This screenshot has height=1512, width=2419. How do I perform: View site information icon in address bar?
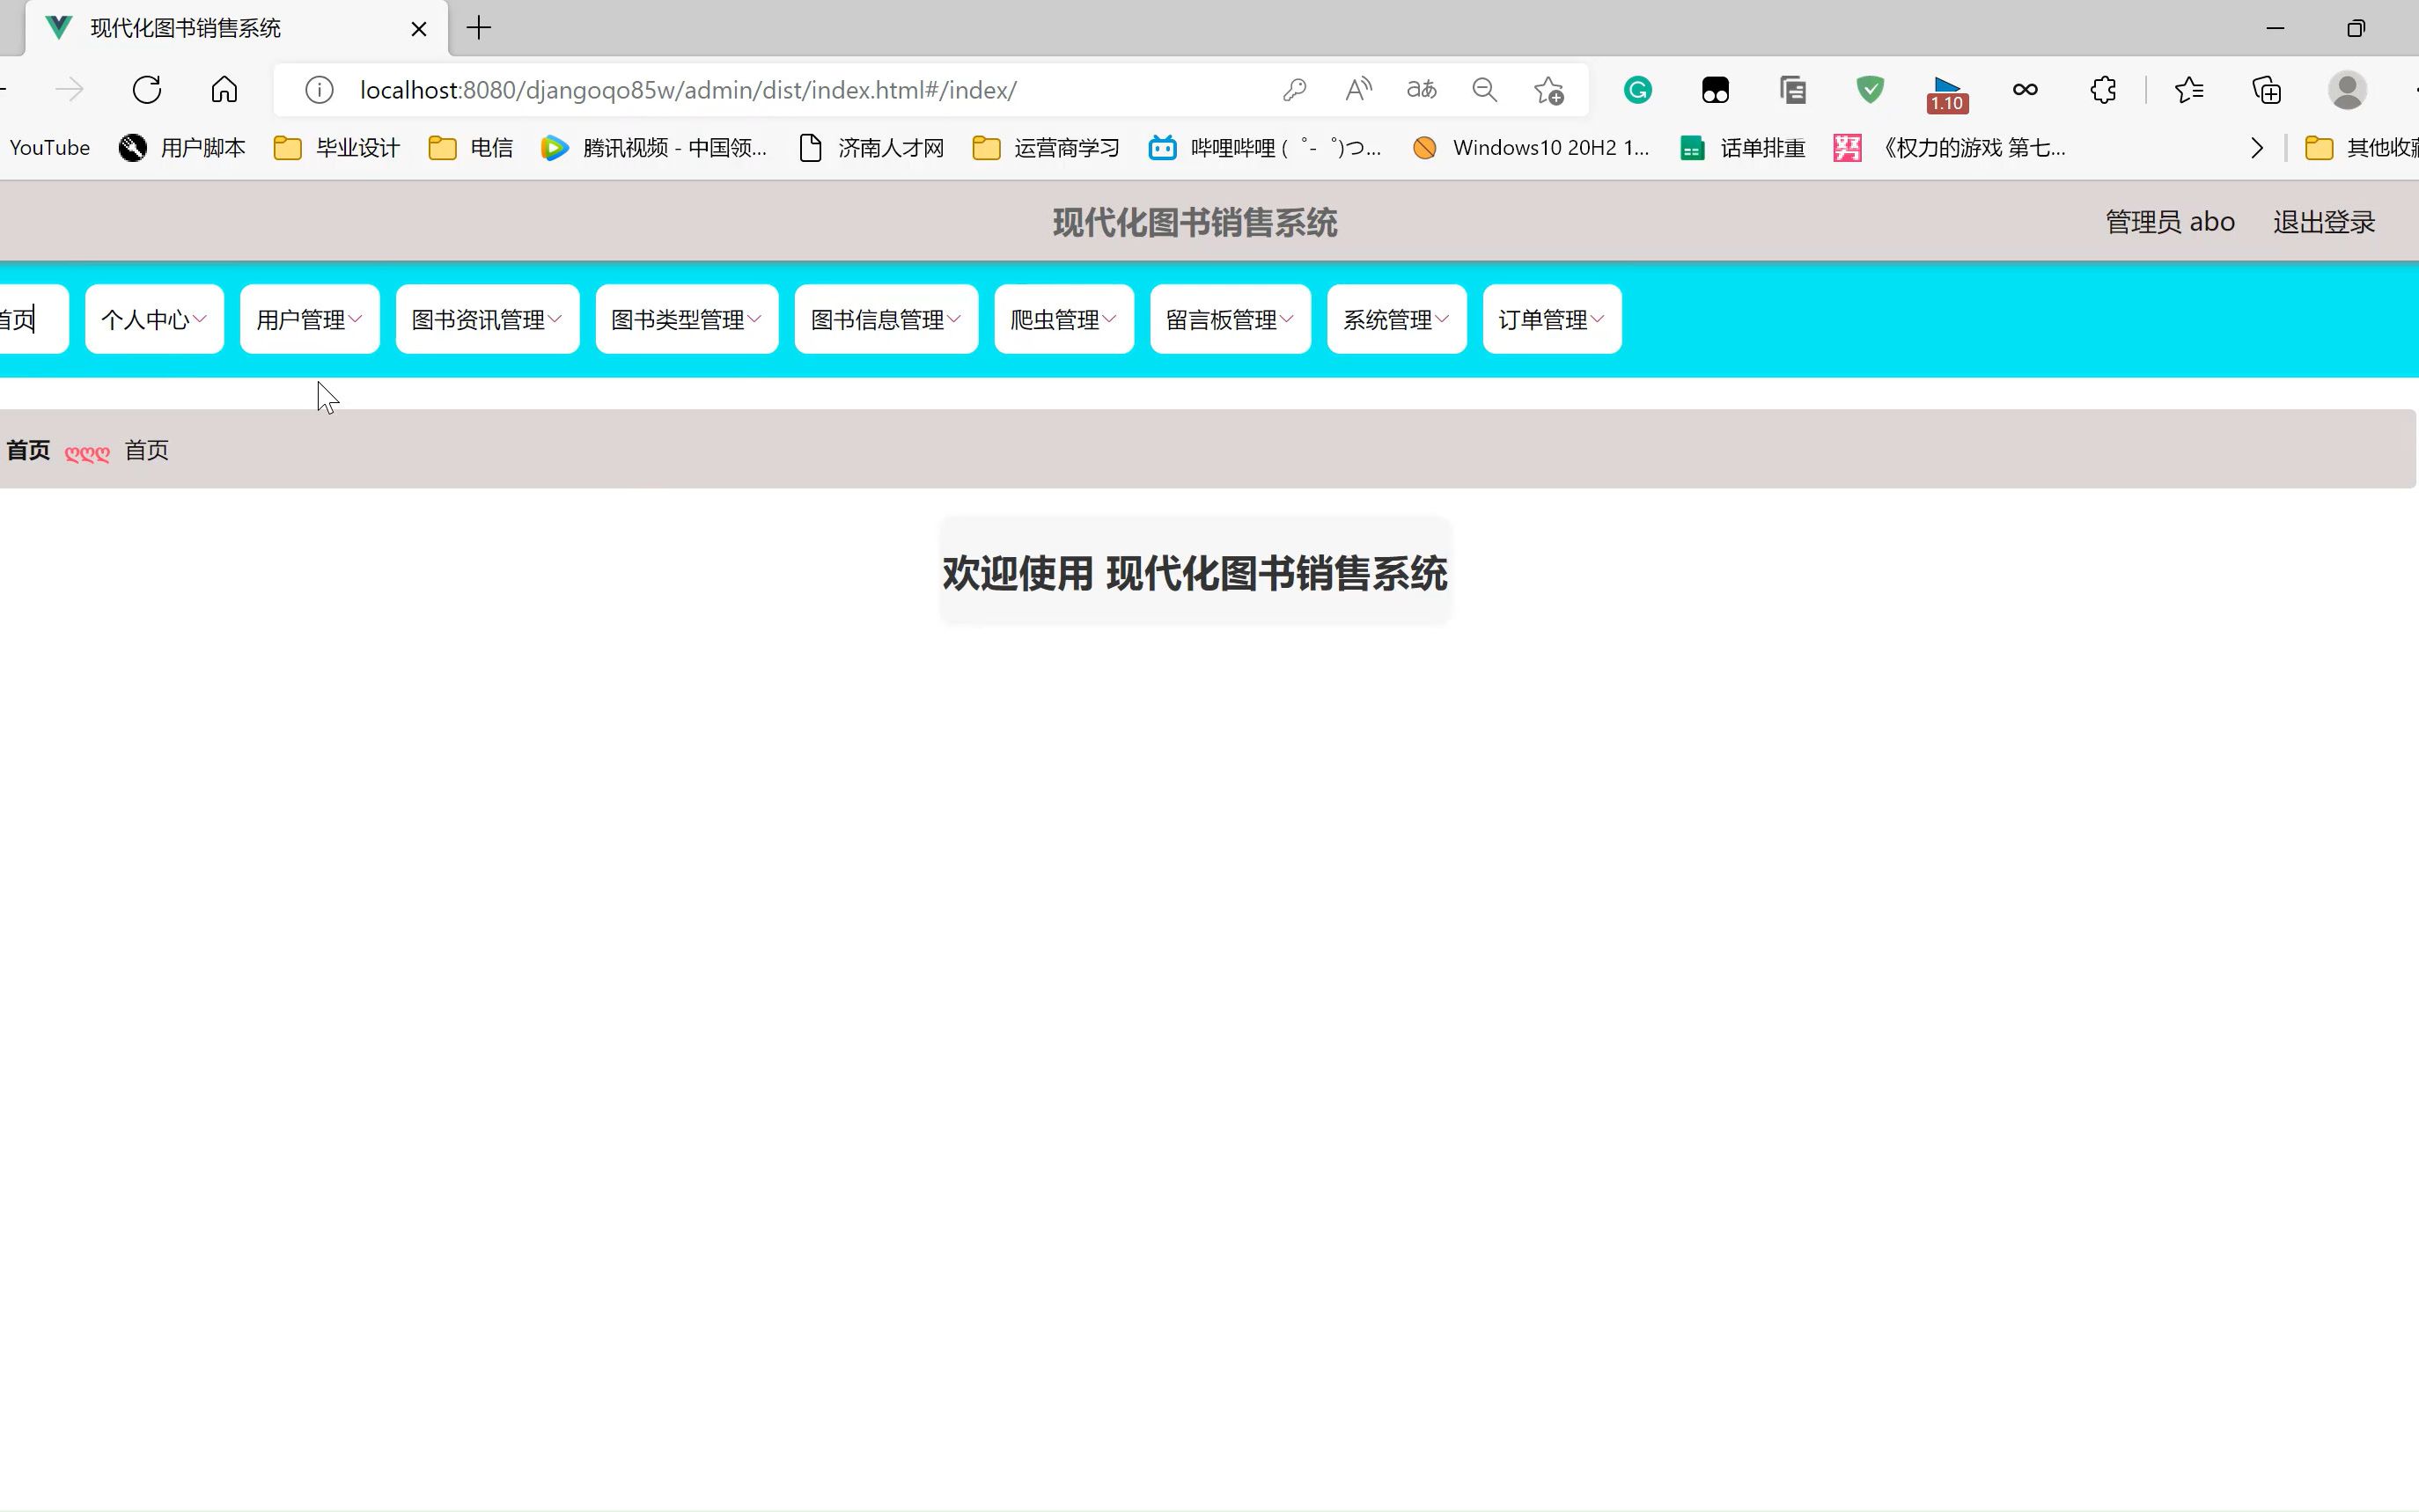tap(319, 90)
